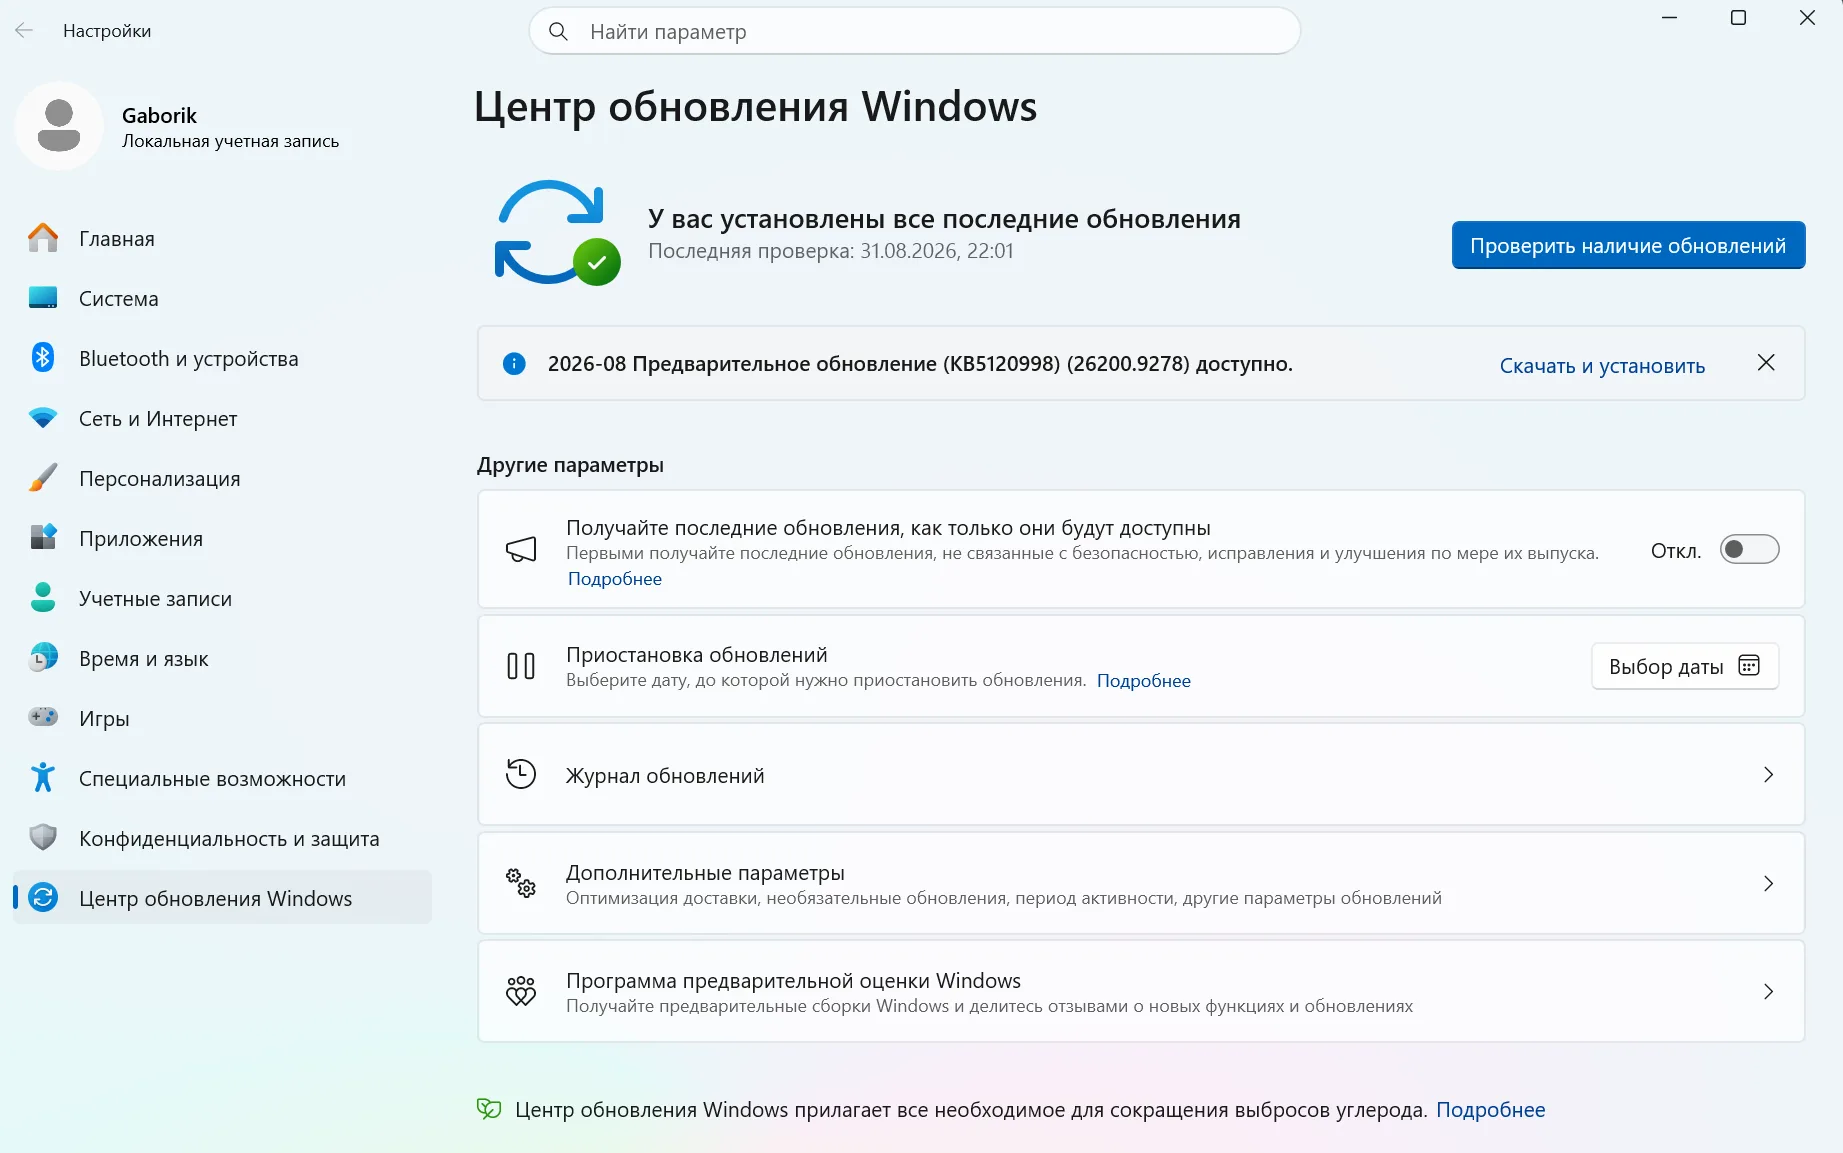The image size is (1843, 1153).
Task: Click Проверить наличие обновлений button
Action: [1628, 245]
